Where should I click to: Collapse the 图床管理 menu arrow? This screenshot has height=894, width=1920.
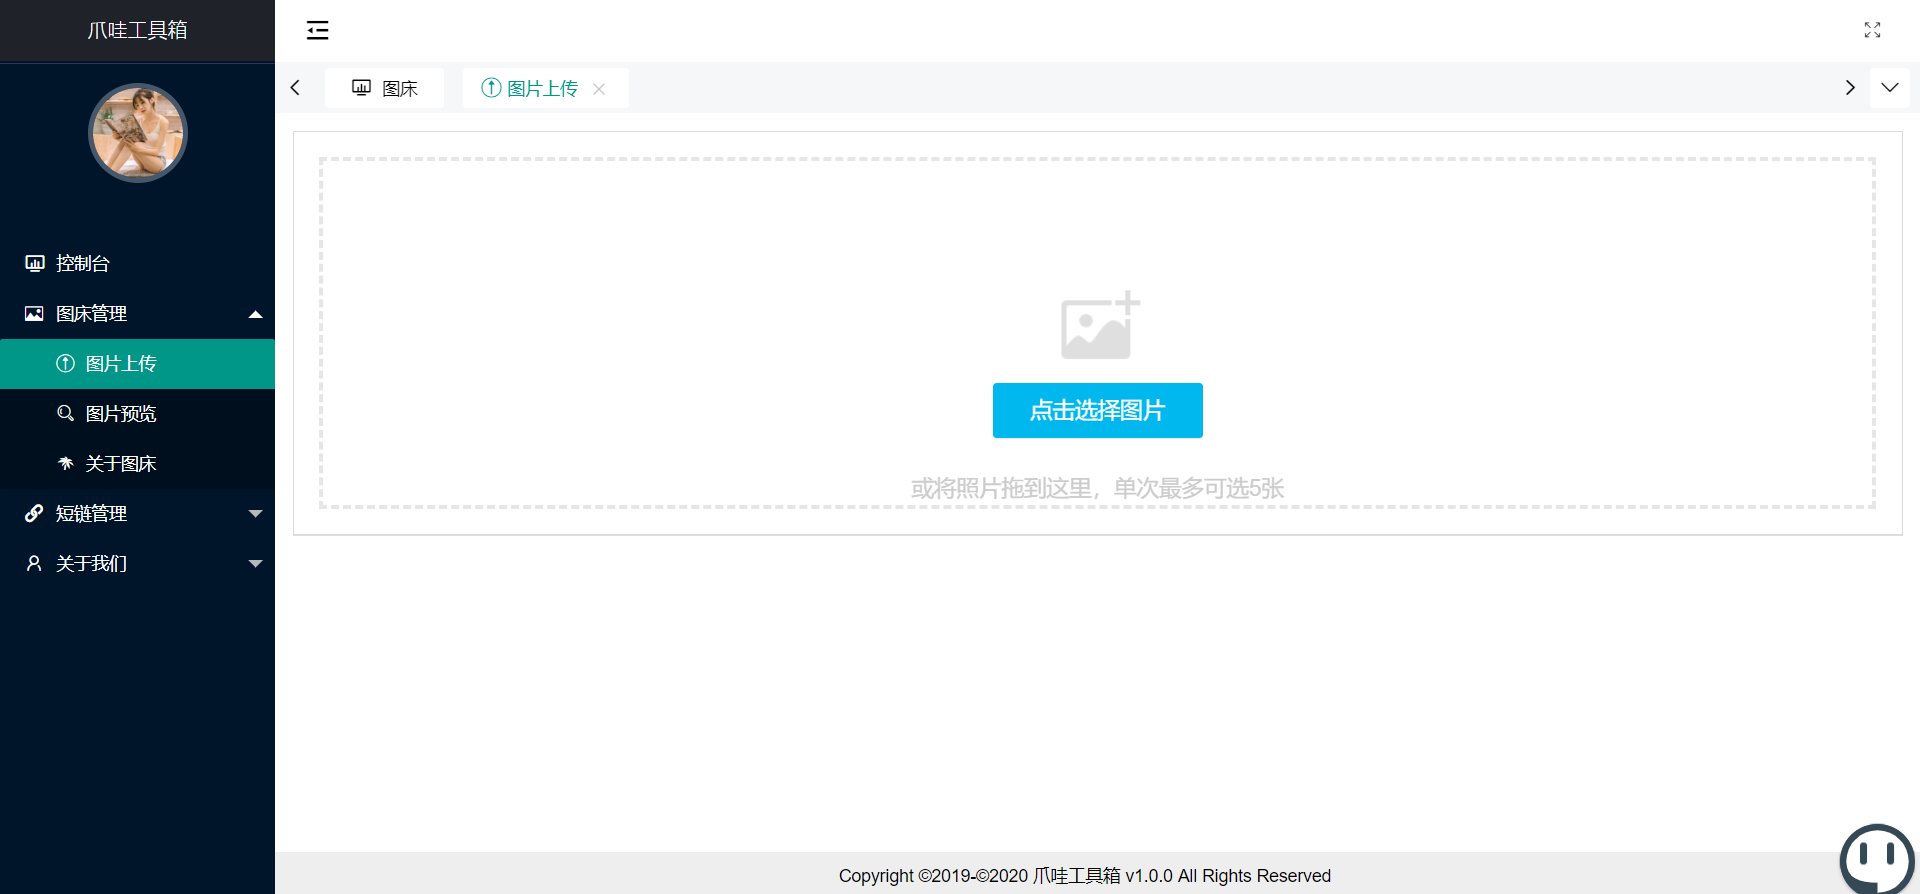click(255, 314)
